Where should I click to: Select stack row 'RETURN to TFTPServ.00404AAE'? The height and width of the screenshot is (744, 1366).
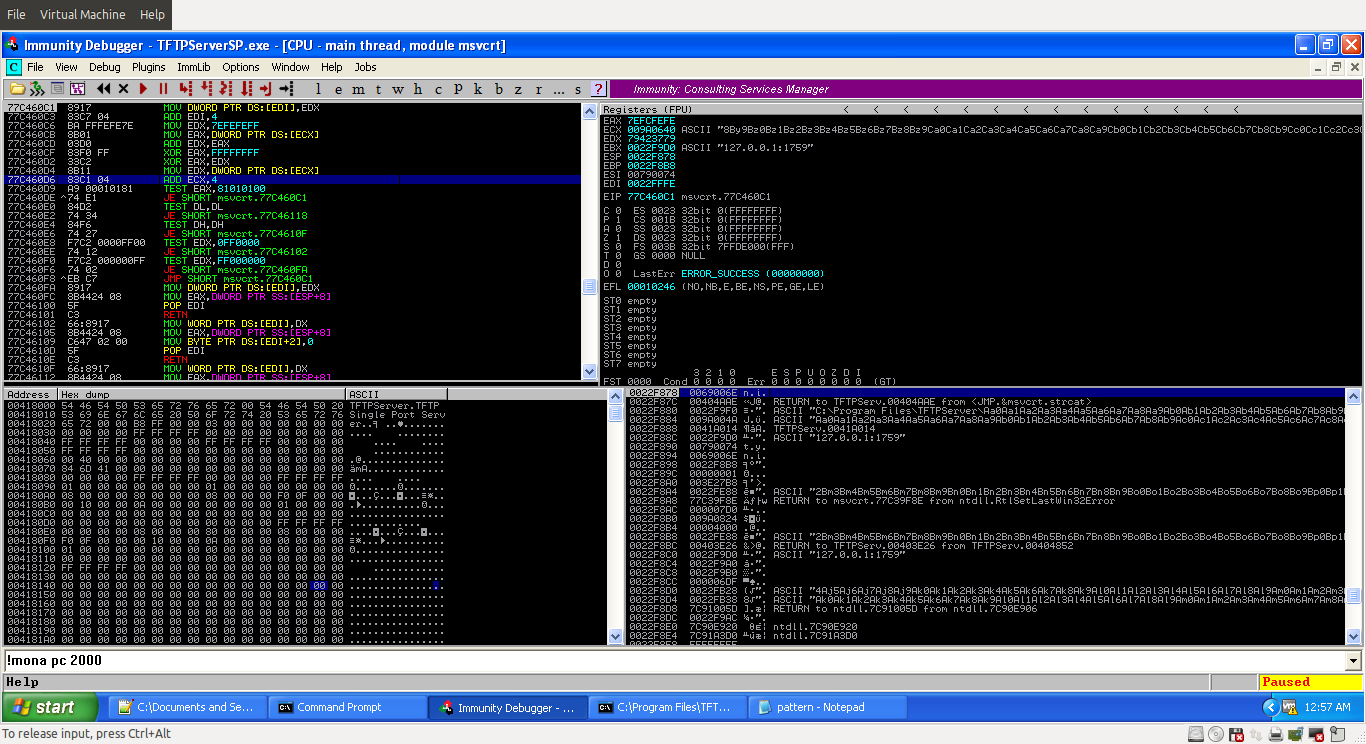986,402
